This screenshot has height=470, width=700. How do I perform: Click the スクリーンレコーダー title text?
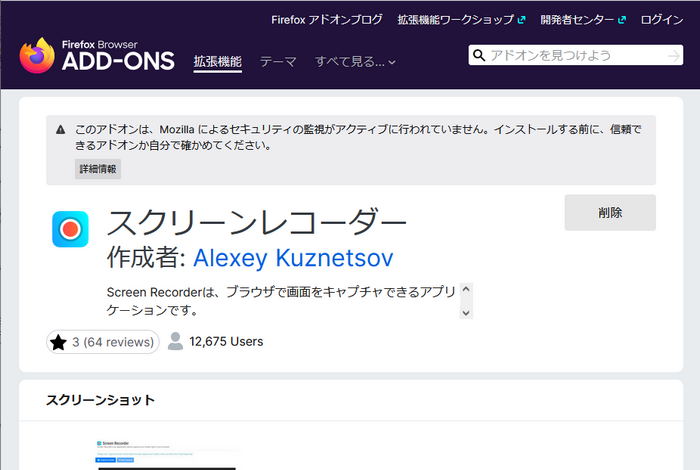click(x=257, y=223)
